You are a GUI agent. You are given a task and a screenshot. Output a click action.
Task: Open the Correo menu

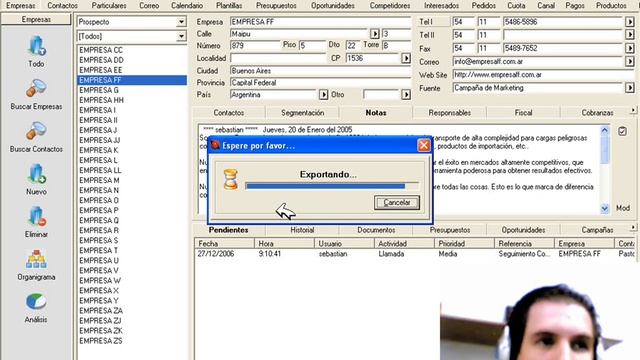coord(149,6)
